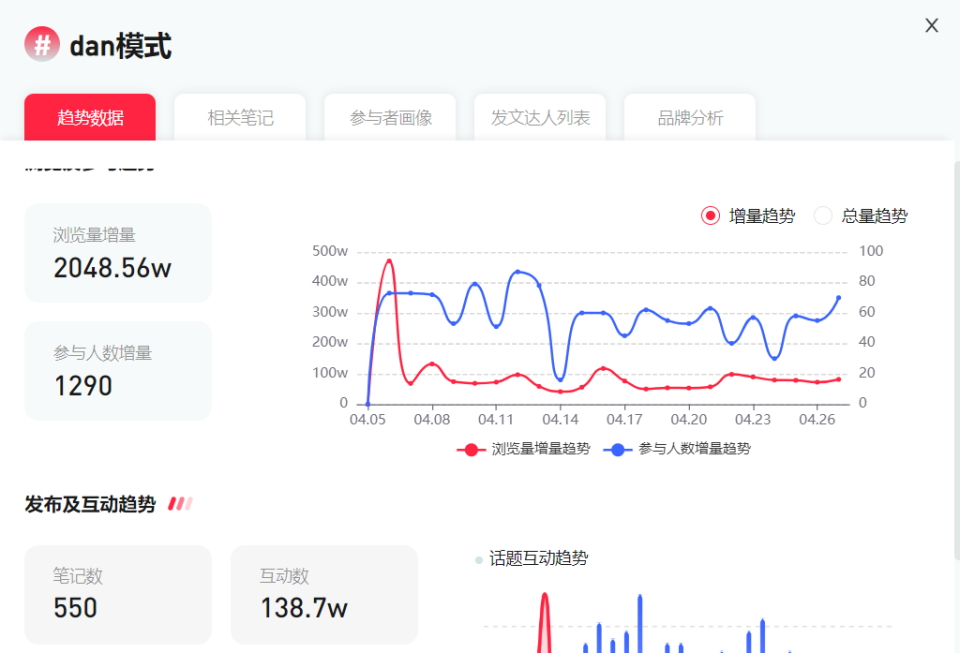960x653 pixels.
Task: Click the 互动数 card showing 138.7w
Action: click(x=325, y=595)
